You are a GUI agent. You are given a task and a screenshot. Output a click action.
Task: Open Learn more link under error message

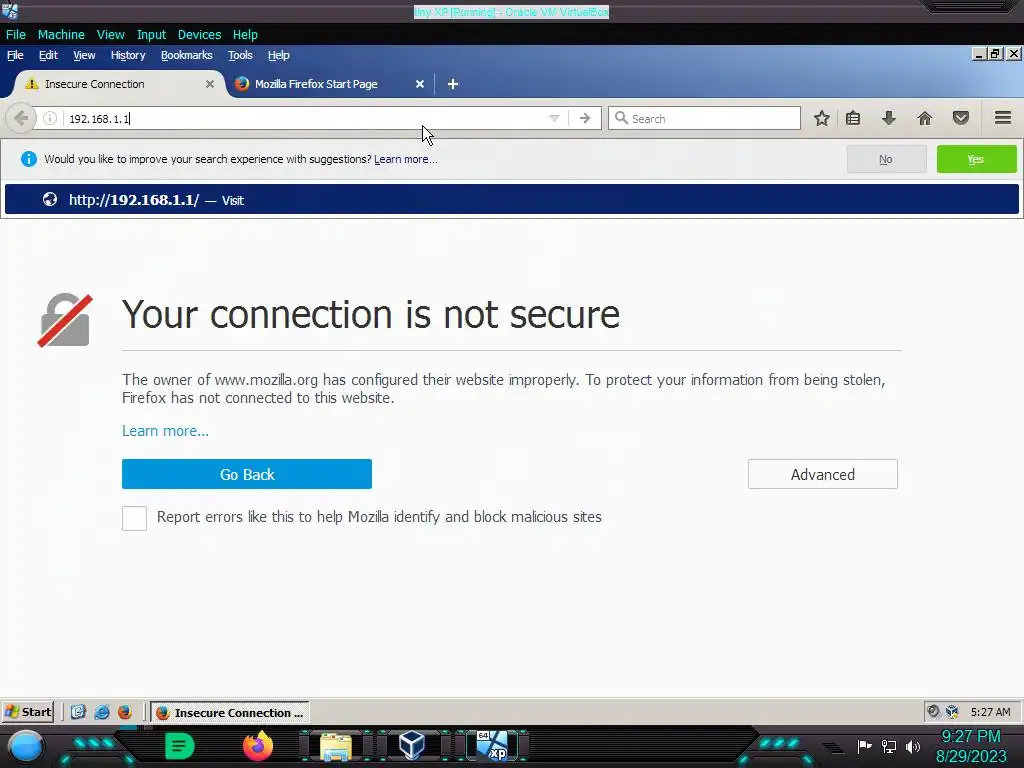165,431
